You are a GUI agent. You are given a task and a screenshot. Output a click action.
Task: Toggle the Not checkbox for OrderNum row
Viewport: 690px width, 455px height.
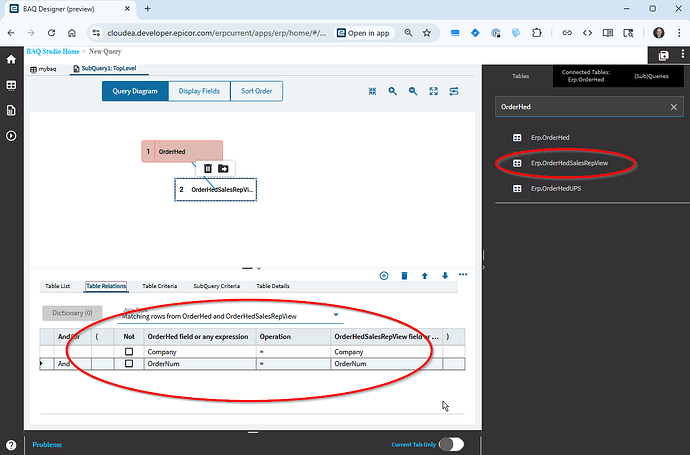(x=129, y=363)
